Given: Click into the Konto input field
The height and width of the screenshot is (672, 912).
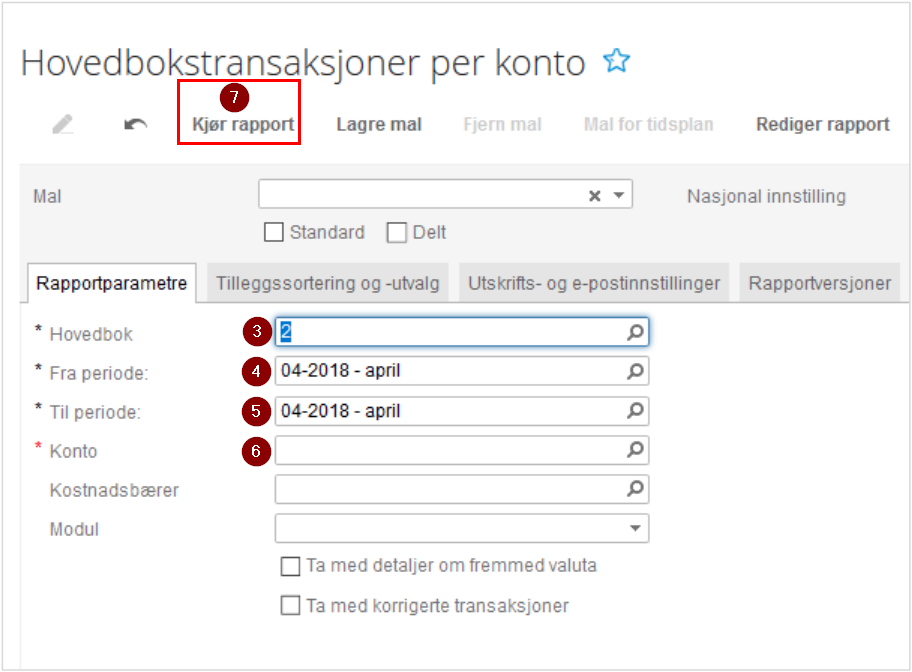Looking at the screenshot, I should (x=451, y=450).
